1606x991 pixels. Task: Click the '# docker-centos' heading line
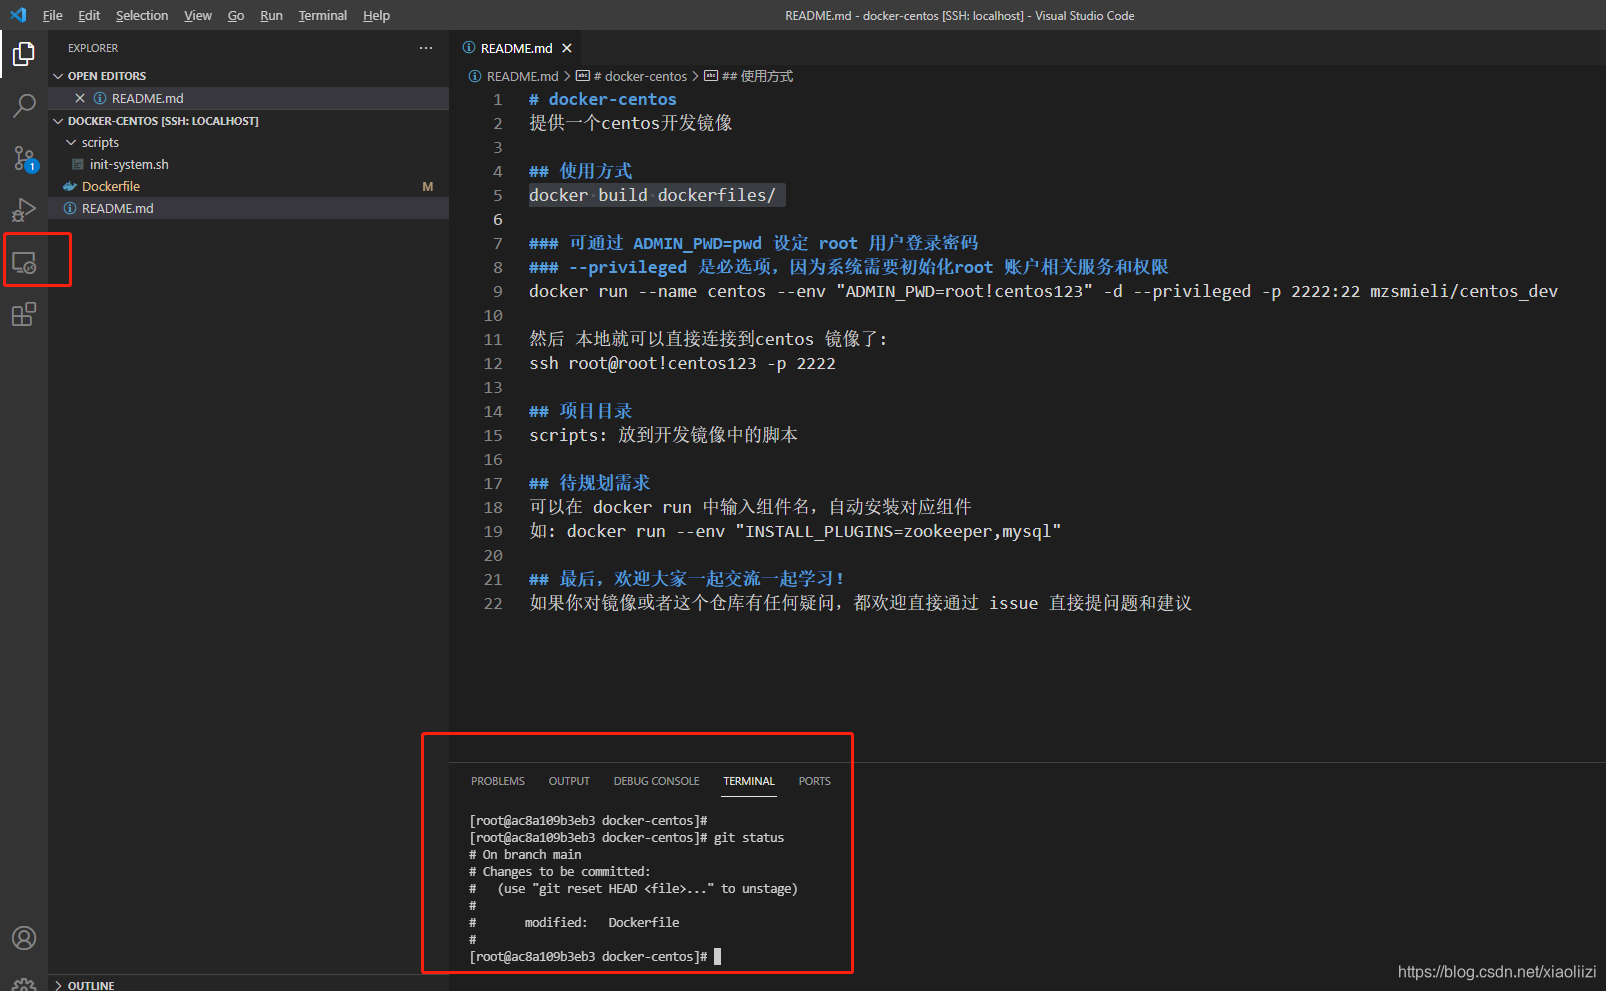(603, 99)
